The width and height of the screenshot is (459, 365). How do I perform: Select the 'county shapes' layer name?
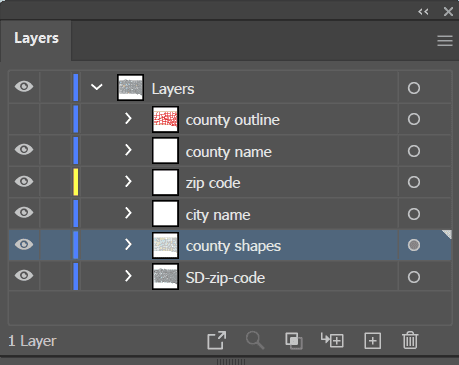pyautogui.click(x=233, y=246)
